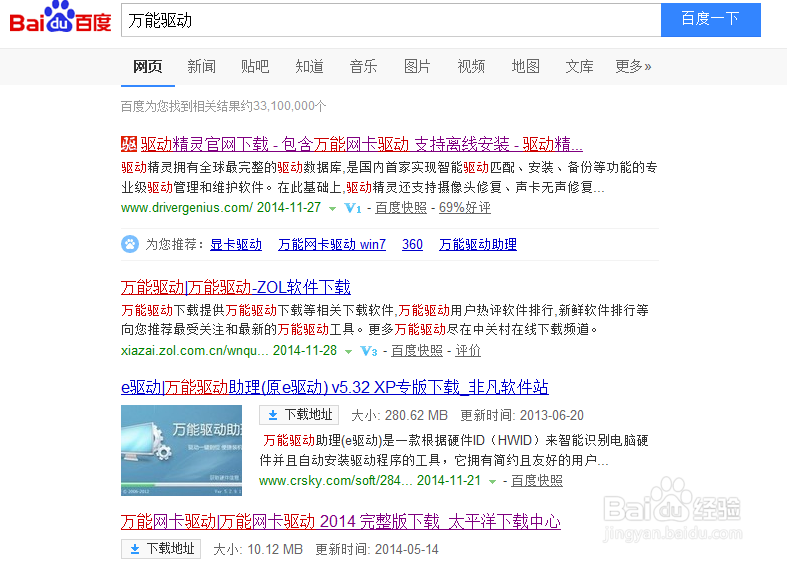Switch to the 图片 tab
This screenshot has width=787, height=561.
click(417, 66)
